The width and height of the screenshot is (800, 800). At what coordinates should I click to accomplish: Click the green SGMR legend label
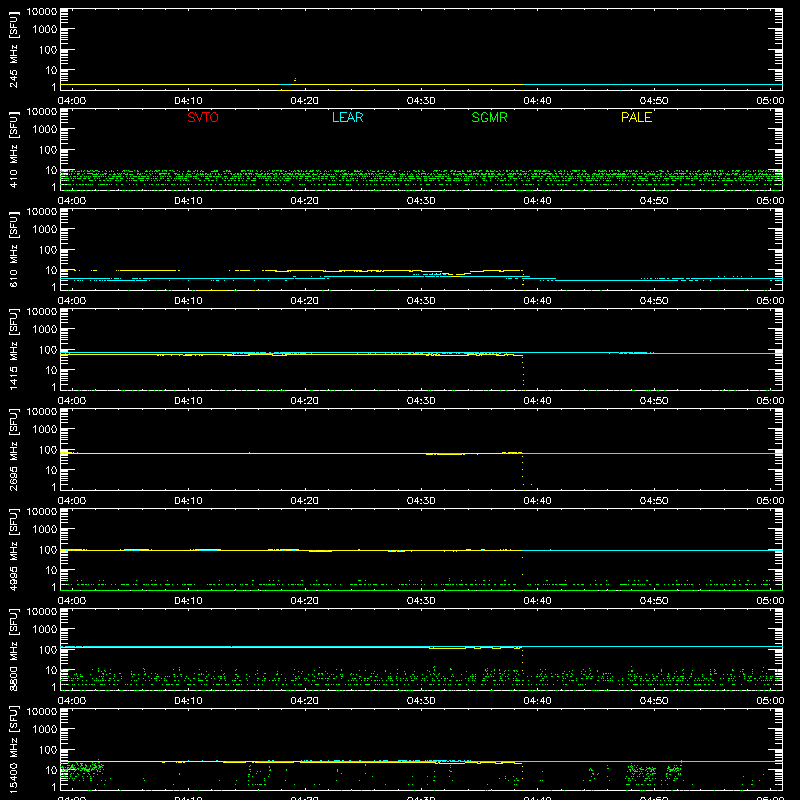tap(489, 117)
